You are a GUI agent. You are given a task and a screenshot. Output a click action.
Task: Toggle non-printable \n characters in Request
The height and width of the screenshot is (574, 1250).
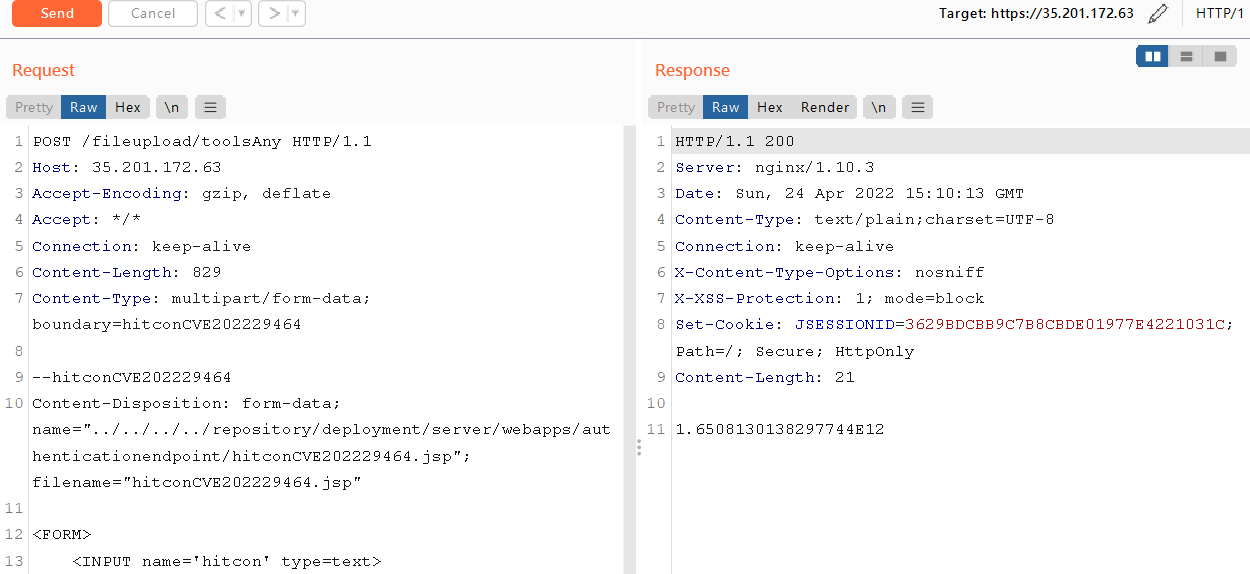click(x=172, y=107)
